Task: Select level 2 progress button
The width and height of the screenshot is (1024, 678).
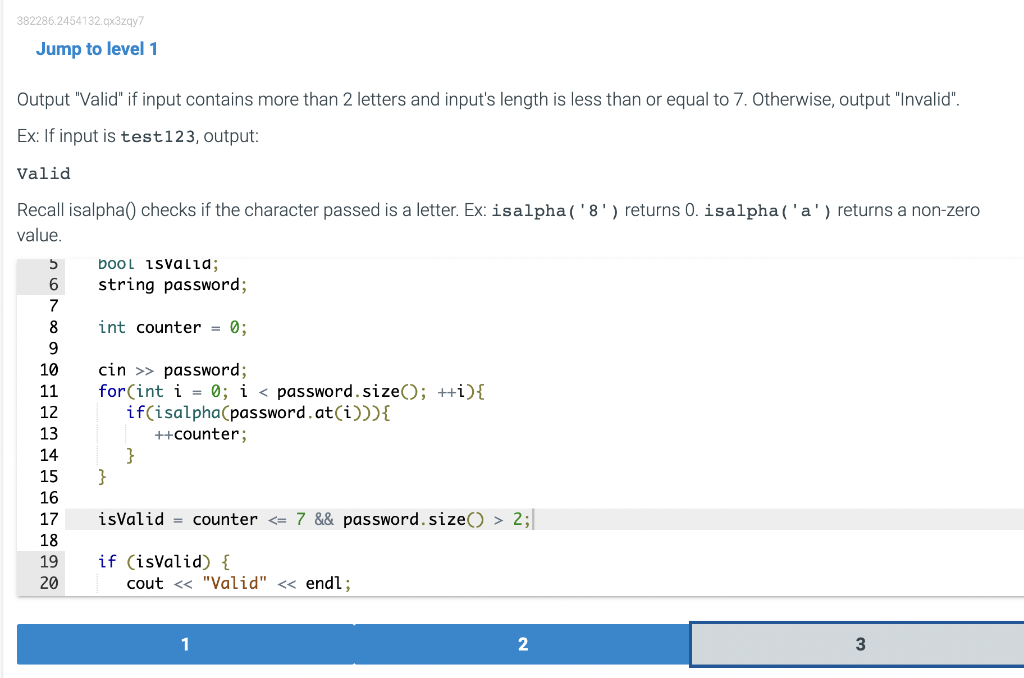Action: [523, 644]
